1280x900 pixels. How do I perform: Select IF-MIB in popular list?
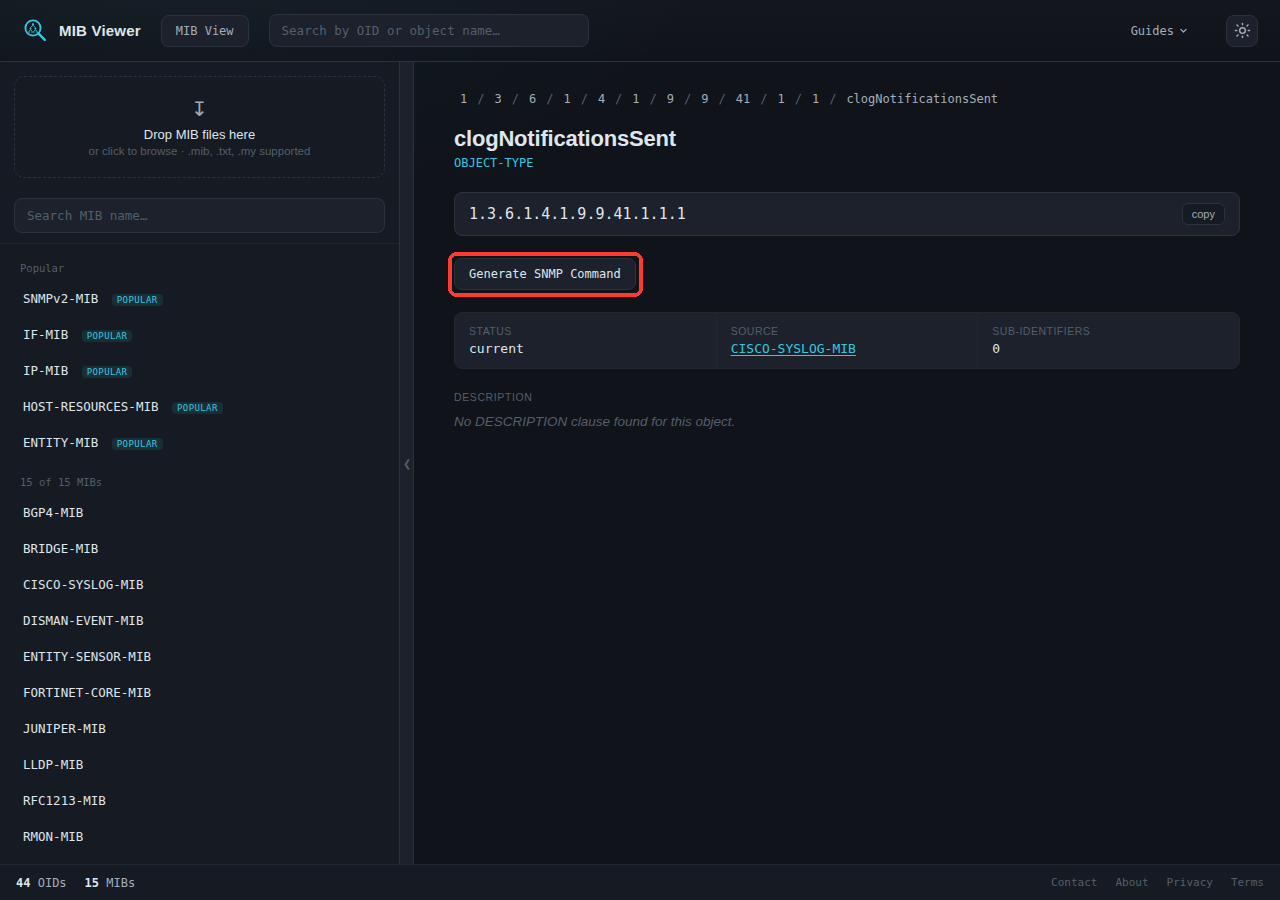[x=199, y=335]
